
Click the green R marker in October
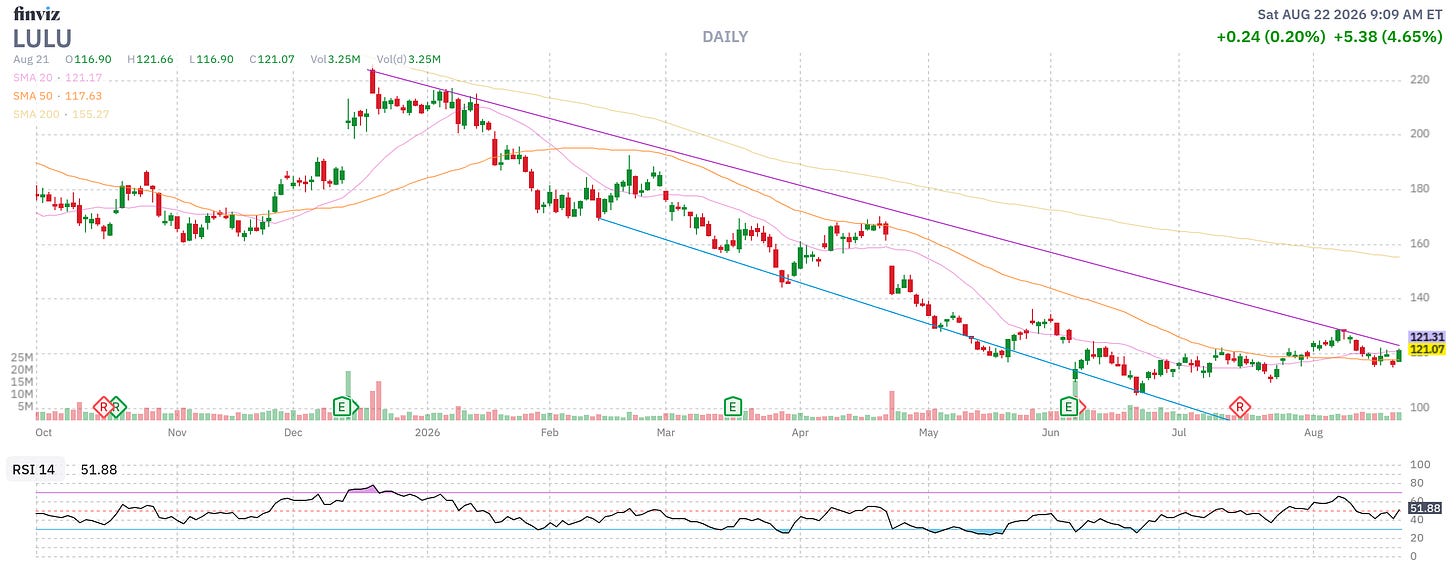pos(117,406)
